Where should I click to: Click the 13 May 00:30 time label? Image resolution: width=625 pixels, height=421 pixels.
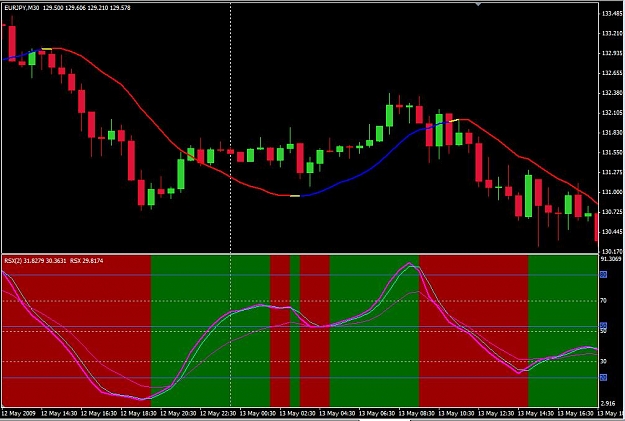coord(257,413)
